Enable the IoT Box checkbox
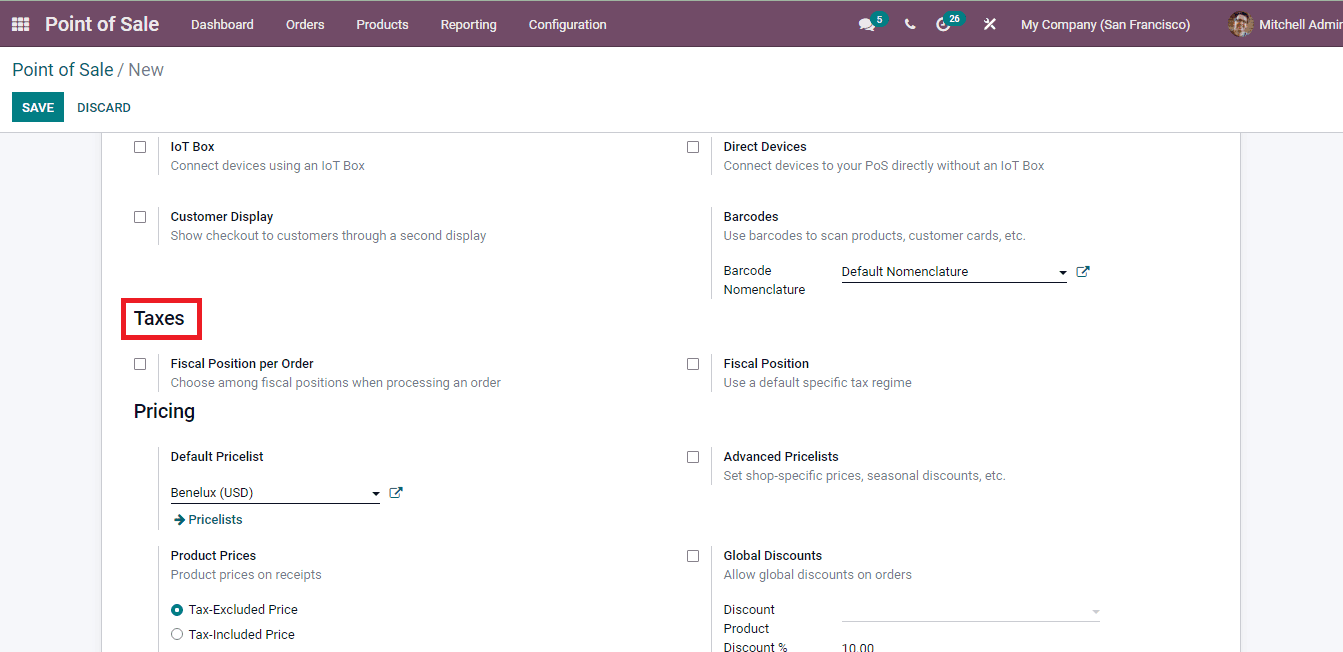The height and width of the screenshot is (652, 1343). [140, 146]
